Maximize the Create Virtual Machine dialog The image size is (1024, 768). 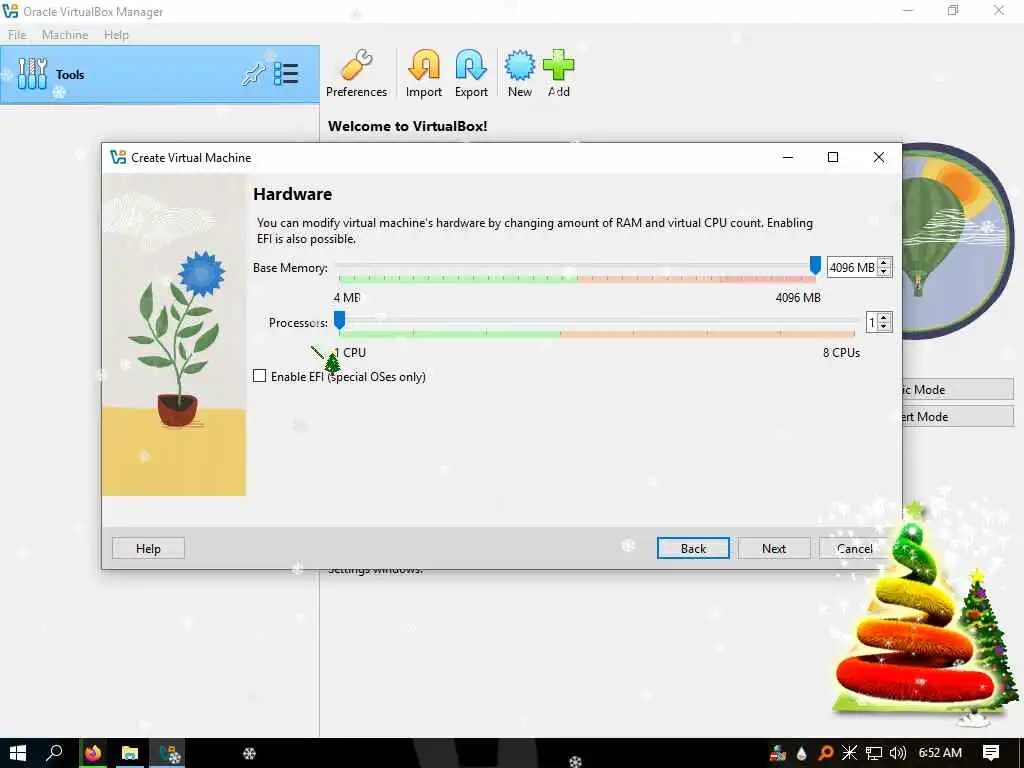click(833, 157)
